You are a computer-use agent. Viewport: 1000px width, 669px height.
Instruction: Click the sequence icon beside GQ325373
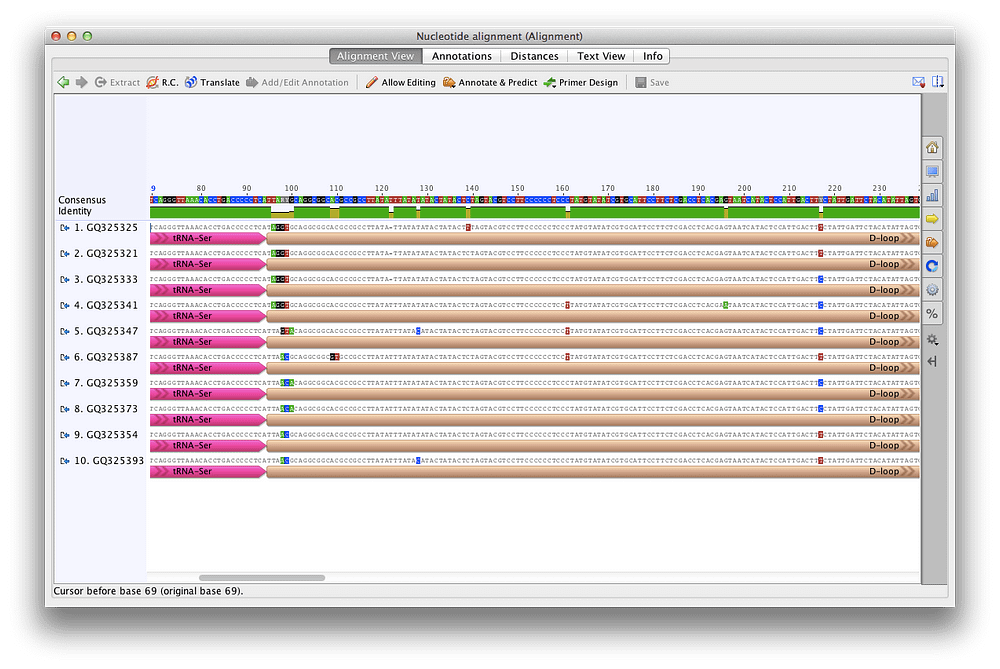[x=64, y=409]
